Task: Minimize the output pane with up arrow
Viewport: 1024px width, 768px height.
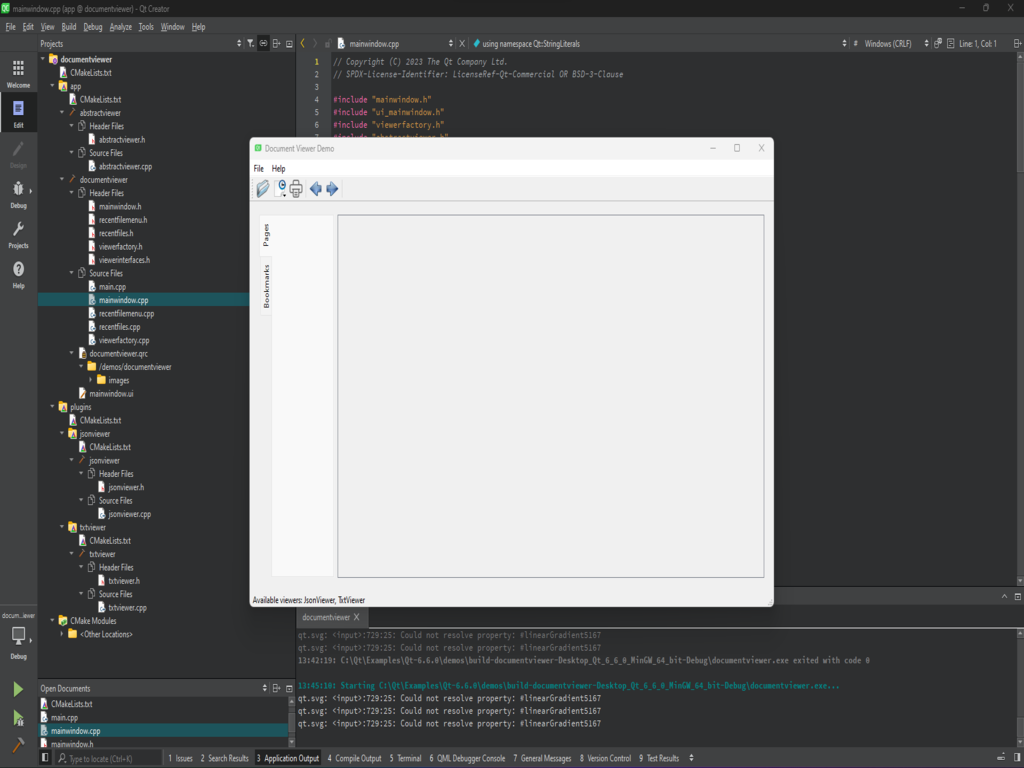Action: tap(1004, 596)
